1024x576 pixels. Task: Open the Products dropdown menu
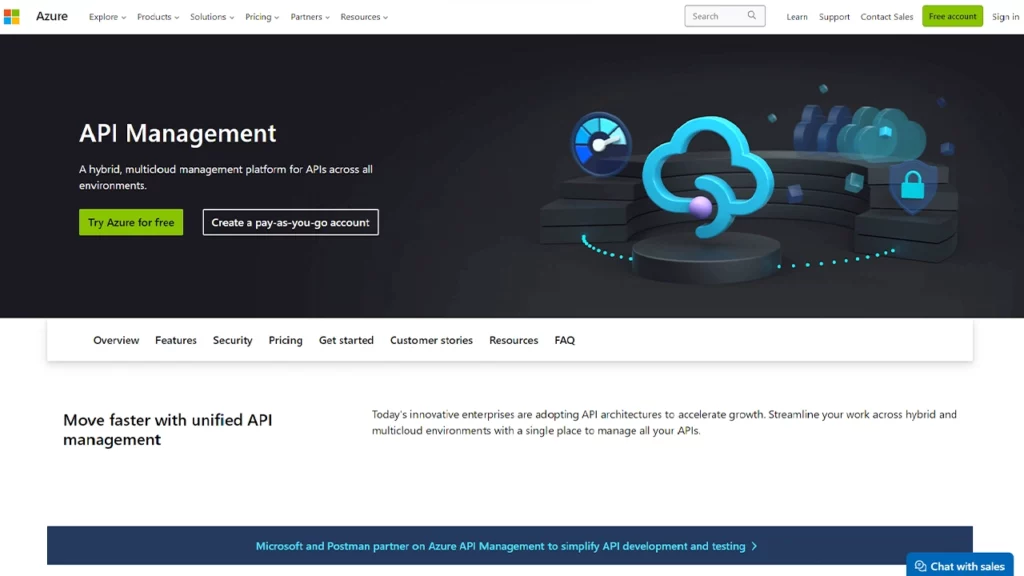pos(158,17)
